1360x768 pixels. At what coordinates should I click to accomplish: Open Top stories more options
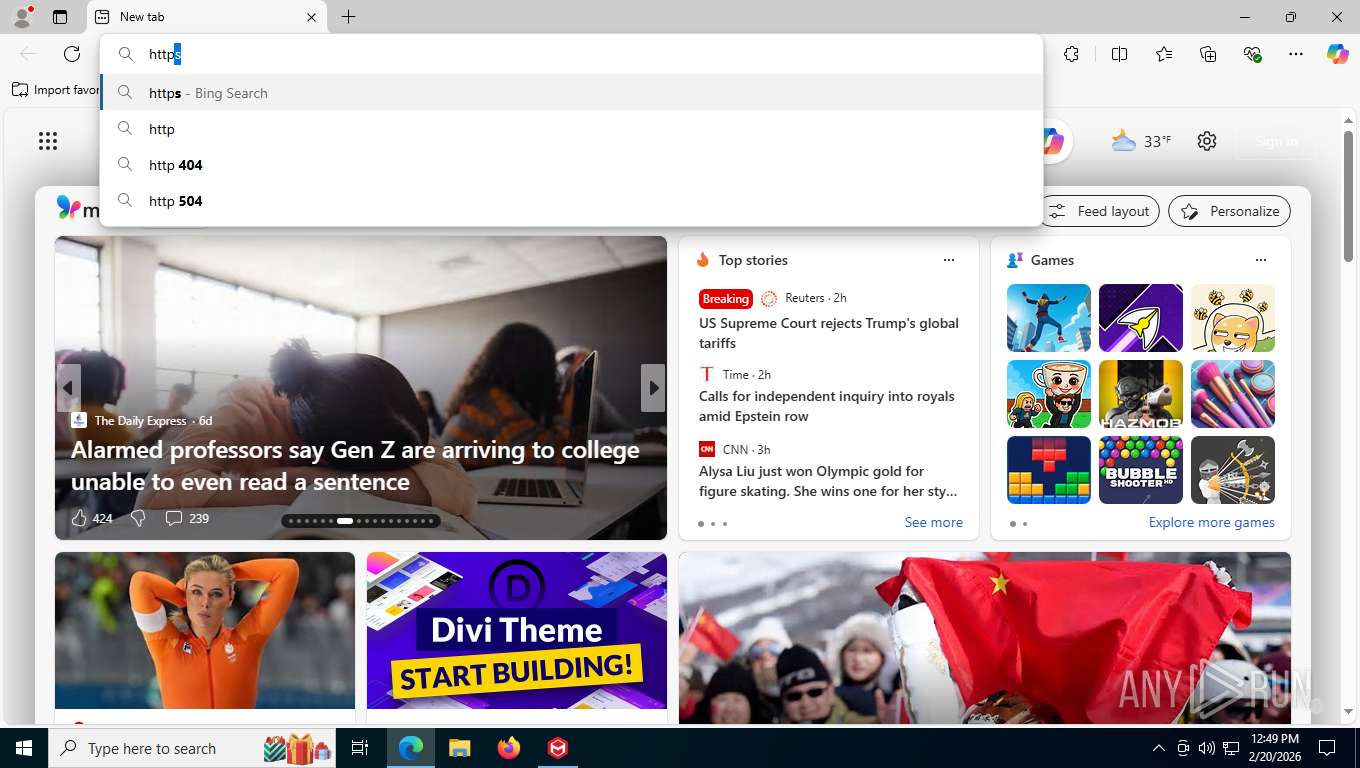pyautogui.click(x=949, y=260)
